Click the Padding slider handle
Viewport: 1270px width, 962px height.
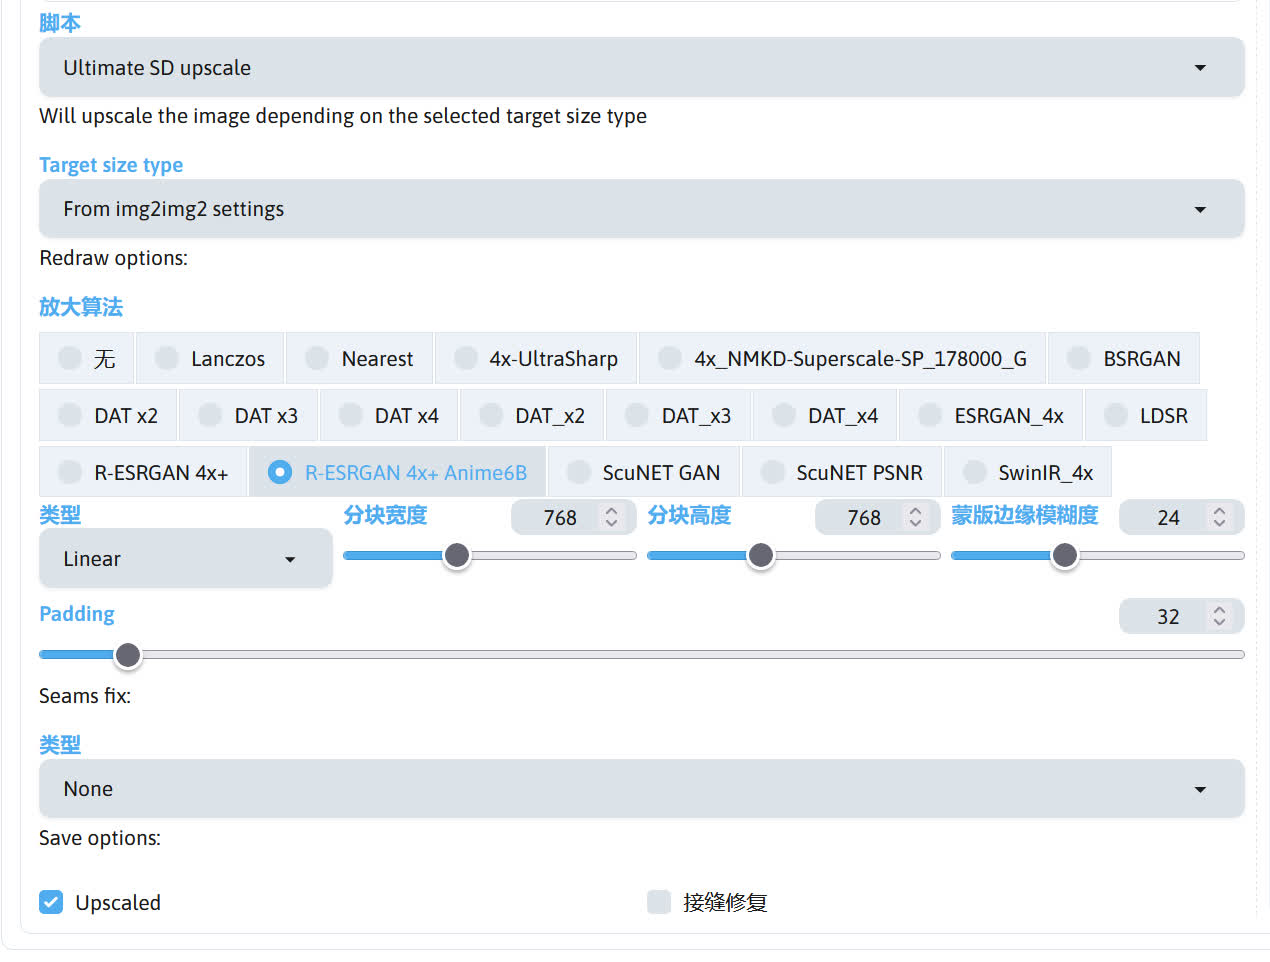coord(127,655)
